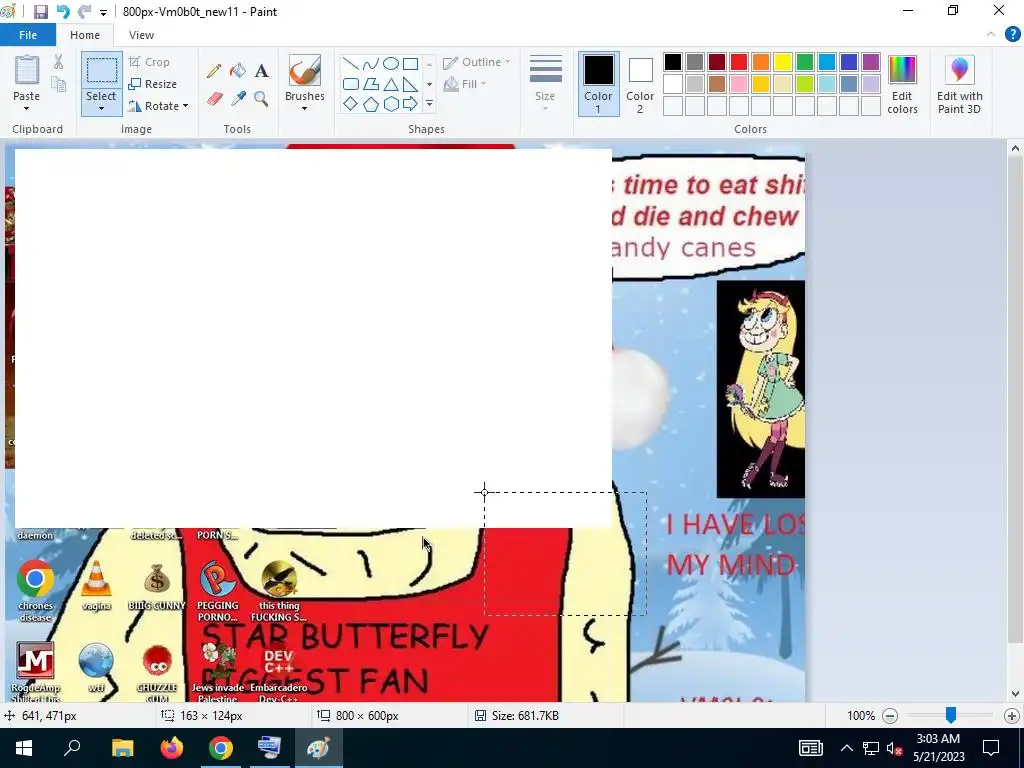Pick the indigo color swatch
This screenshot has height=768, width=1024.
[848, 62]
